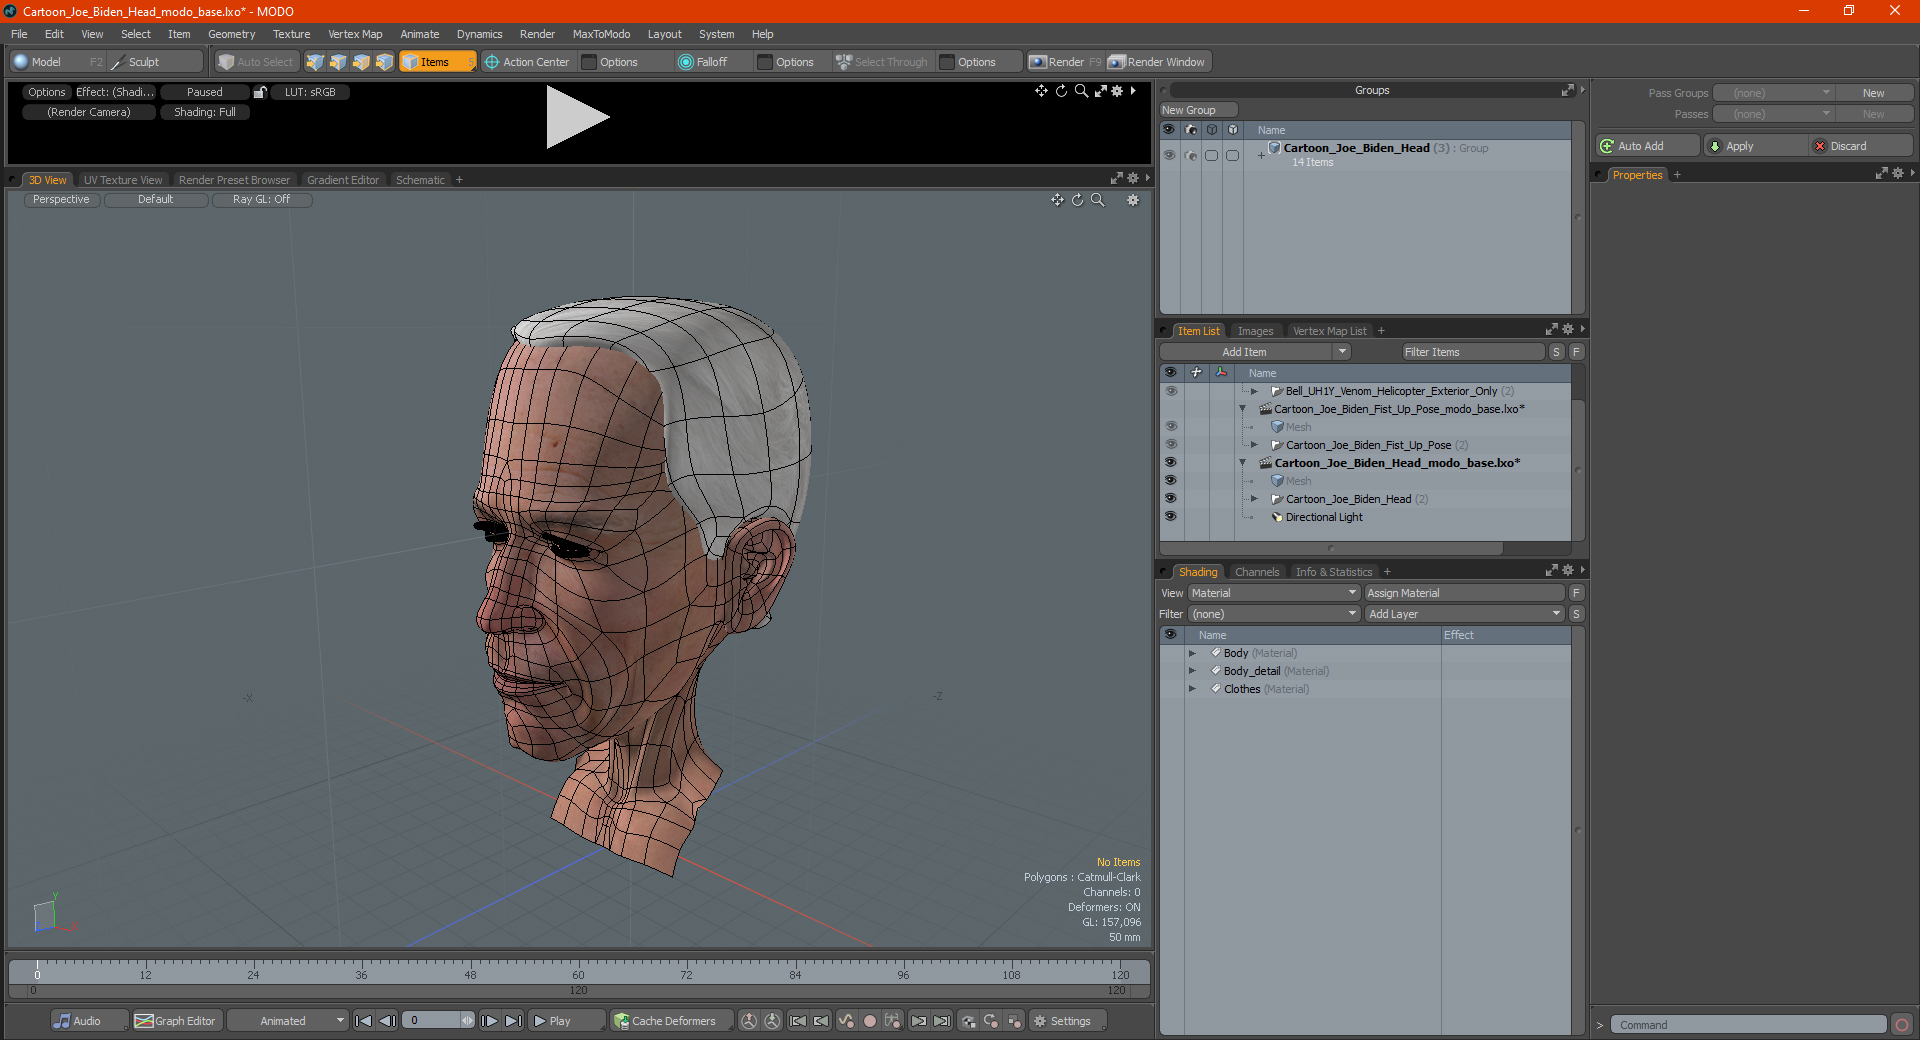The image size is (1920, 1040).
Task: Toggle the preview lock icon
Action: pyautogui.click(x=260, y=92)
